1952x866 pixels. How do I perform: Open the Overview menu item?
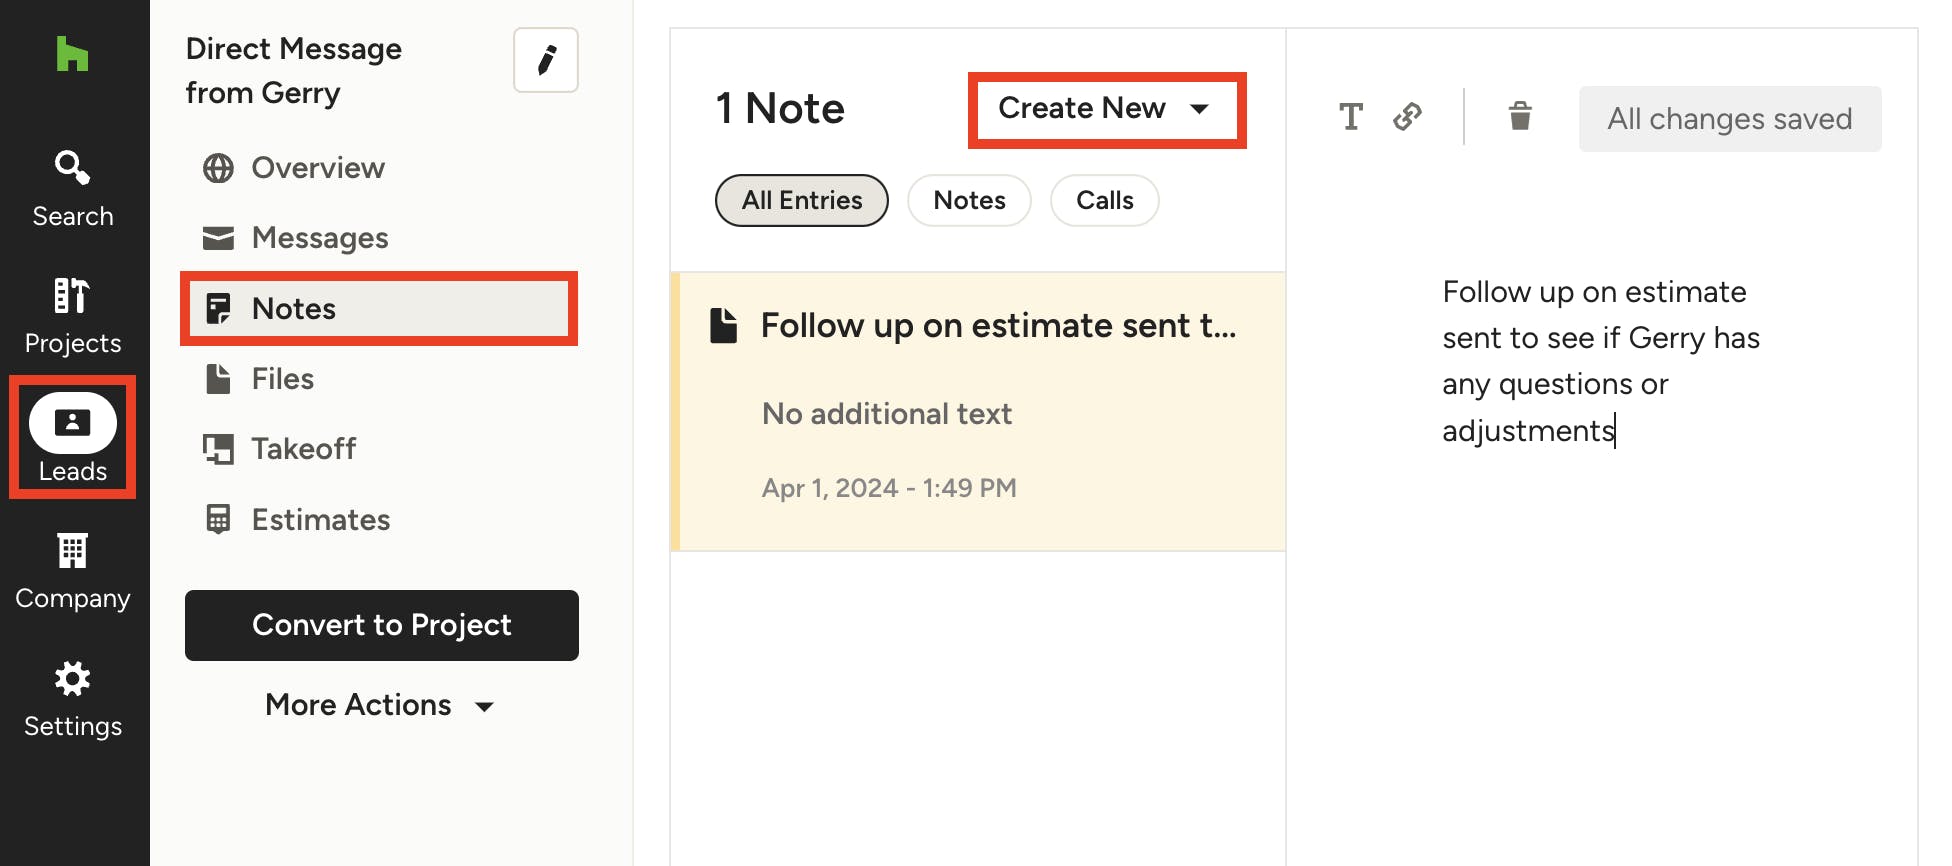tap(317, 168)
